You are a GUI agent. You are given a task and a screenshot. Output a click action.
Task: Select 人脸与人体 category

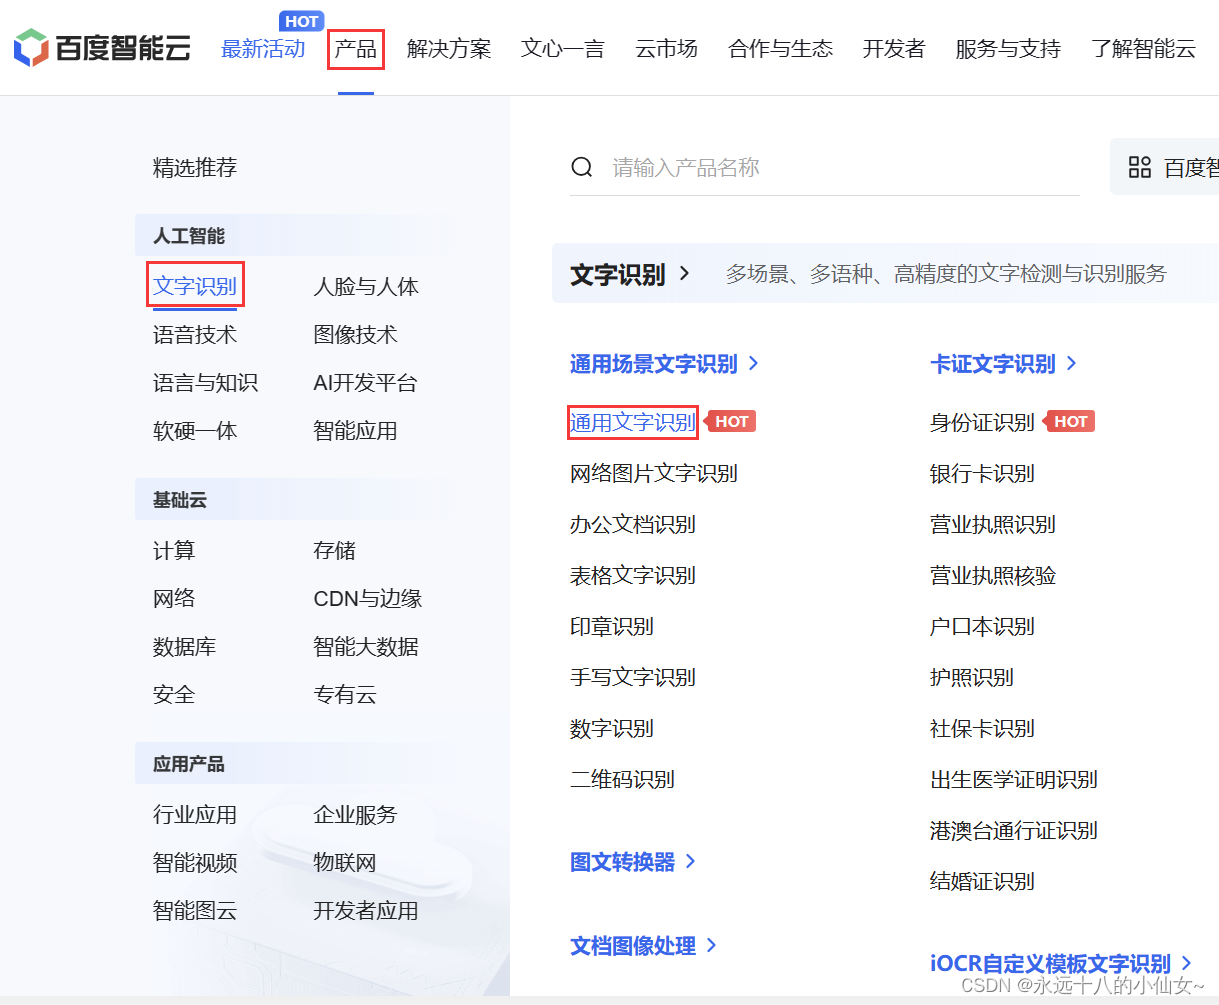366,286
